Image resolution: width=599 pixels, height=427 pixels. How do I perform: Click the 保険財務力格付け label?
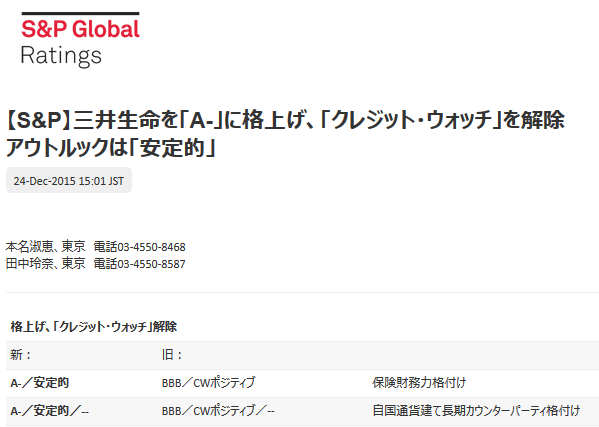pos(419,383)
